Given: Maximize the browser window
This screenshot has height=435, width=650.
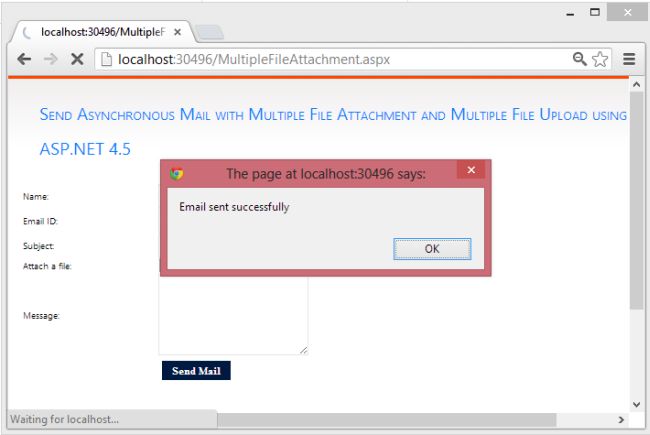Looking at the screenshot, I should tap(595, 12).
